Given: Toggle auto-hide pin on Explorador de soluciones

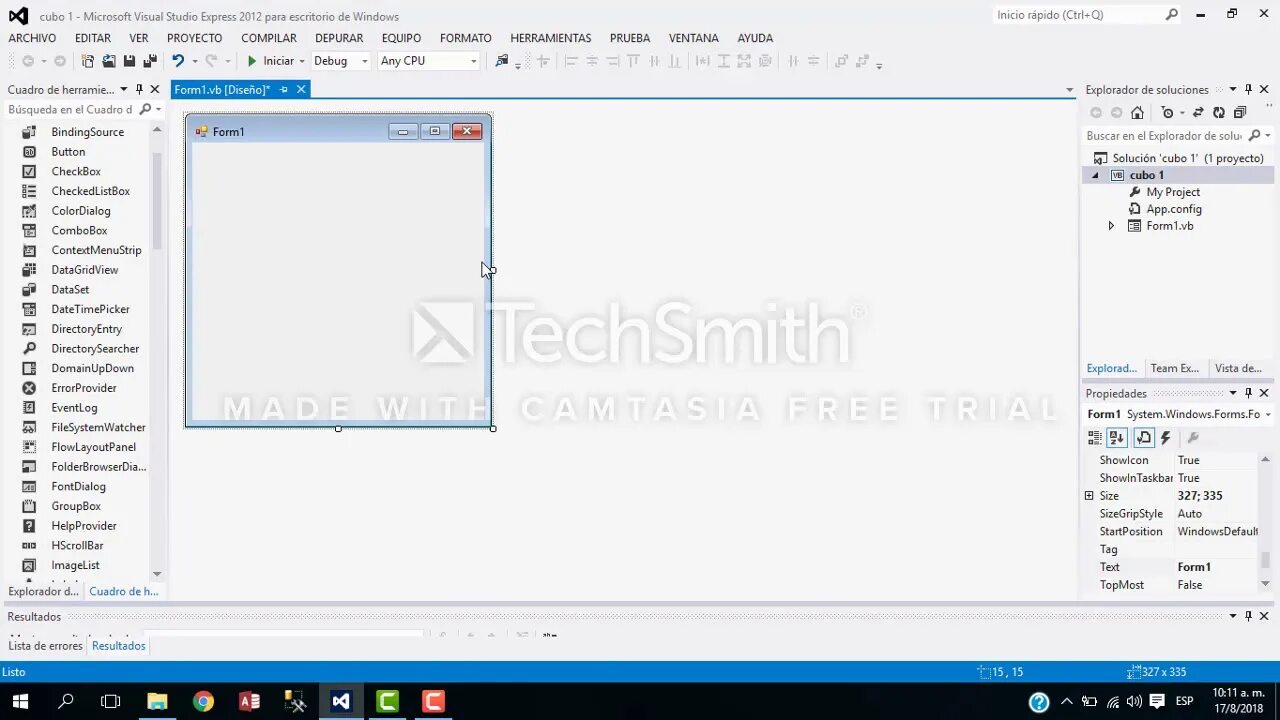Looking at the screenshot, I should click(1248, 89).
